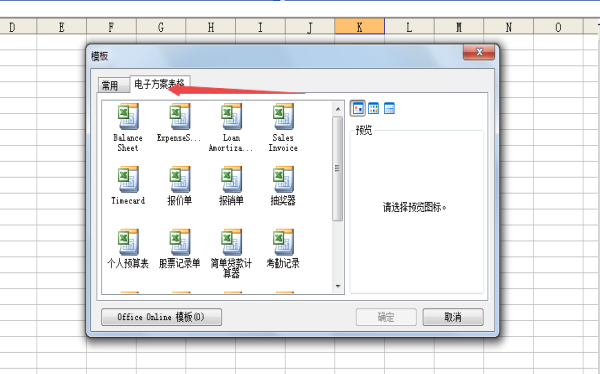The image size is (600, 374).
Task: Click the Office Online 模板 button
Action: point(161,317)
